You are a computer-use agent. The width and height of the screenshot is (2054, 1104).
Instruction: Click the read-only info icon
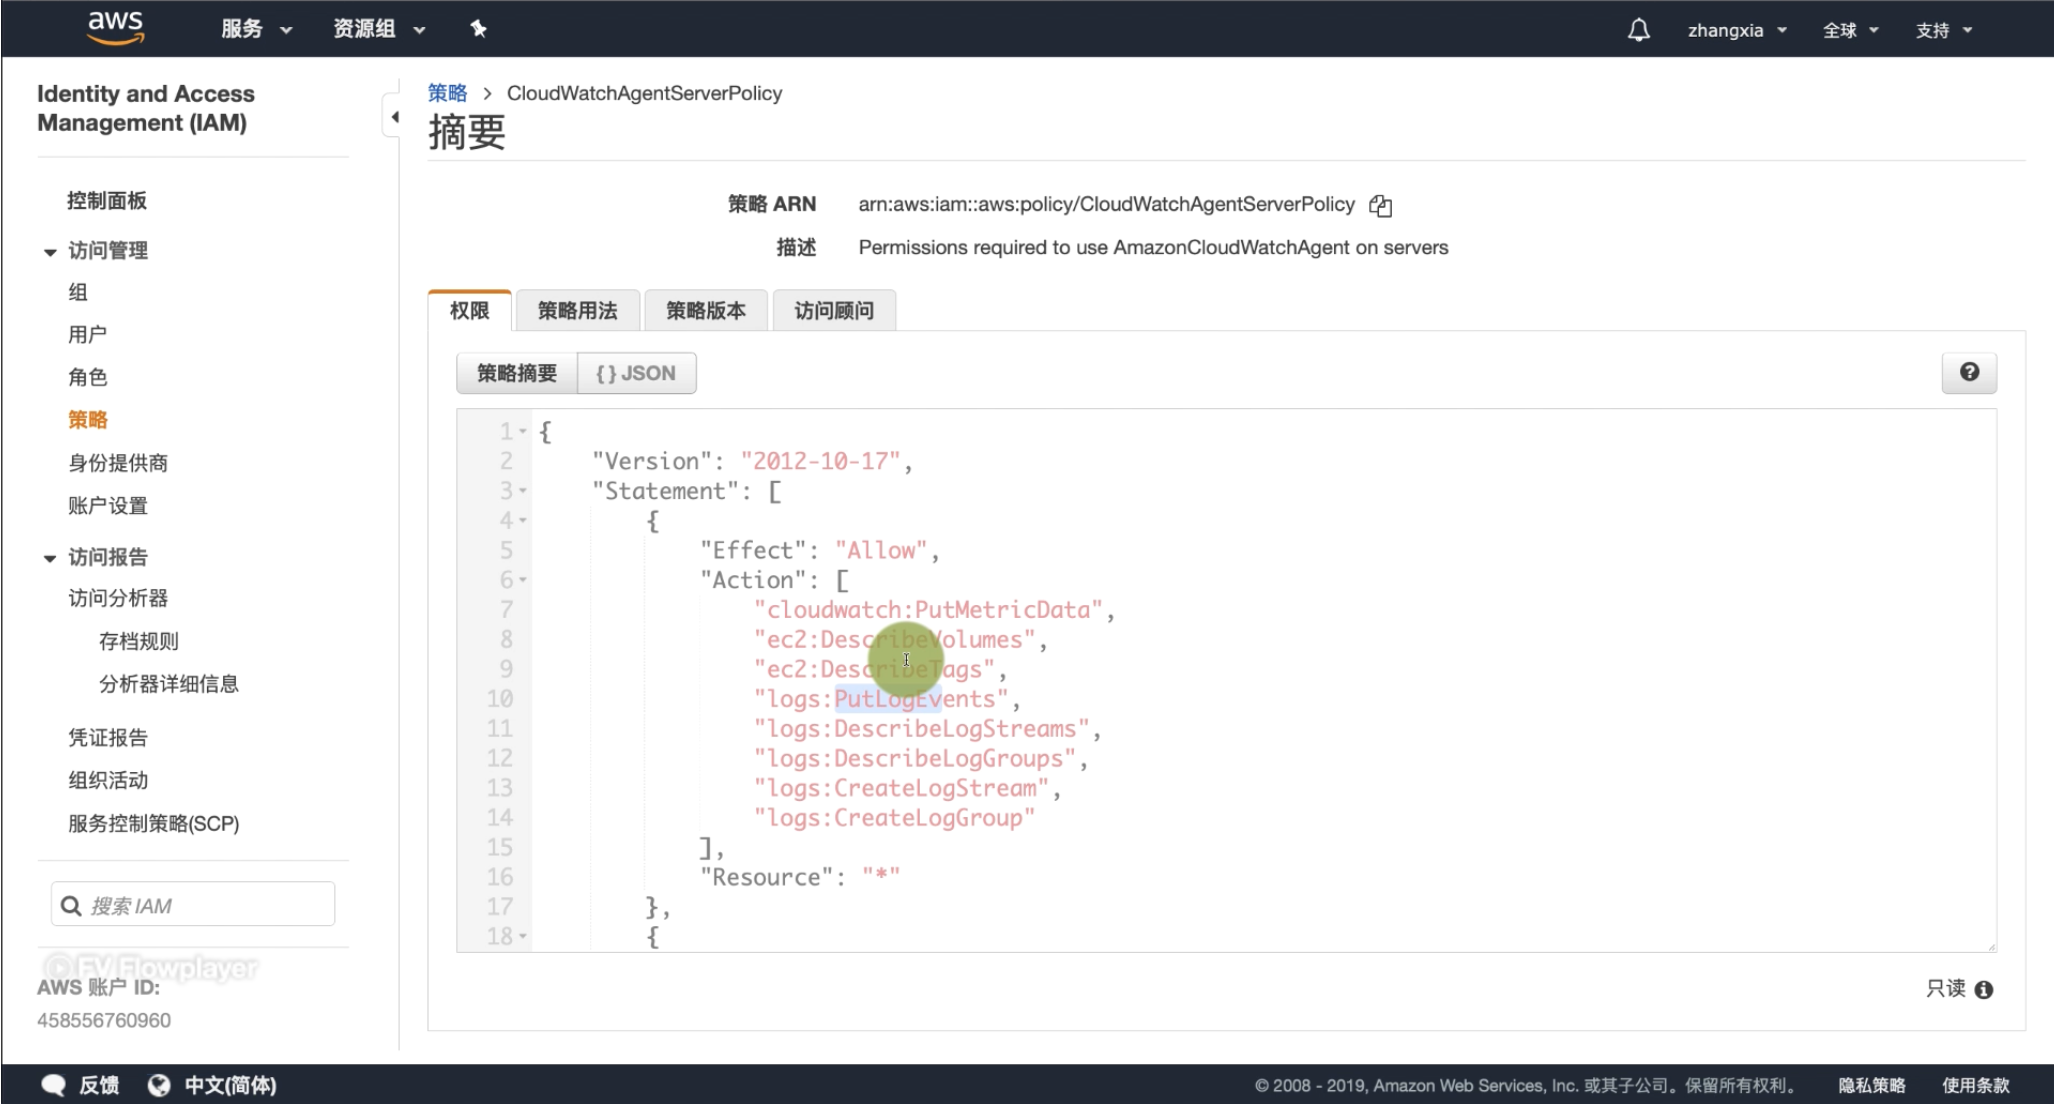click(1984, 989)
